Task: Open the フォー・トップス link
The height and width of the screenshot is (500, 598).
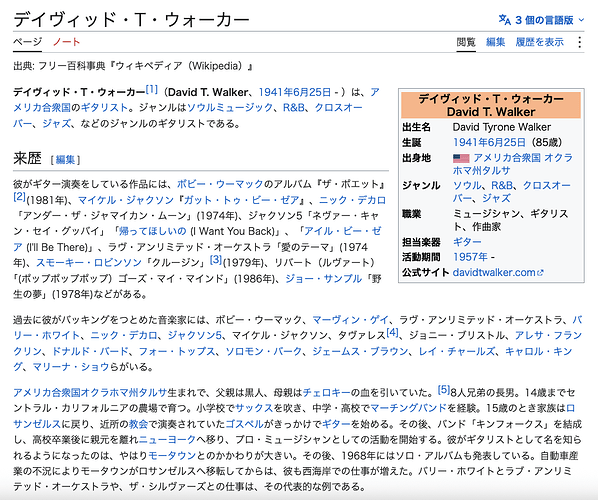Action: (177, 351)
